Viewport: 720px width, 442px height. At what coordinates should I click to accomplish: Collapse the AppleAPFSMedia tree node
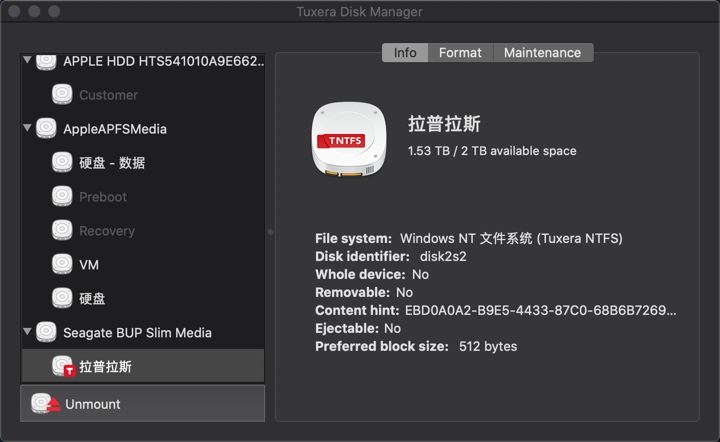tap(27, 127)
